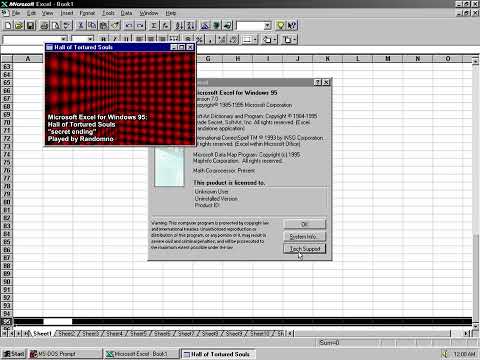Open Print Preview from the toolbar
Viewport: 480px width, 360px height.
[56, 25]
